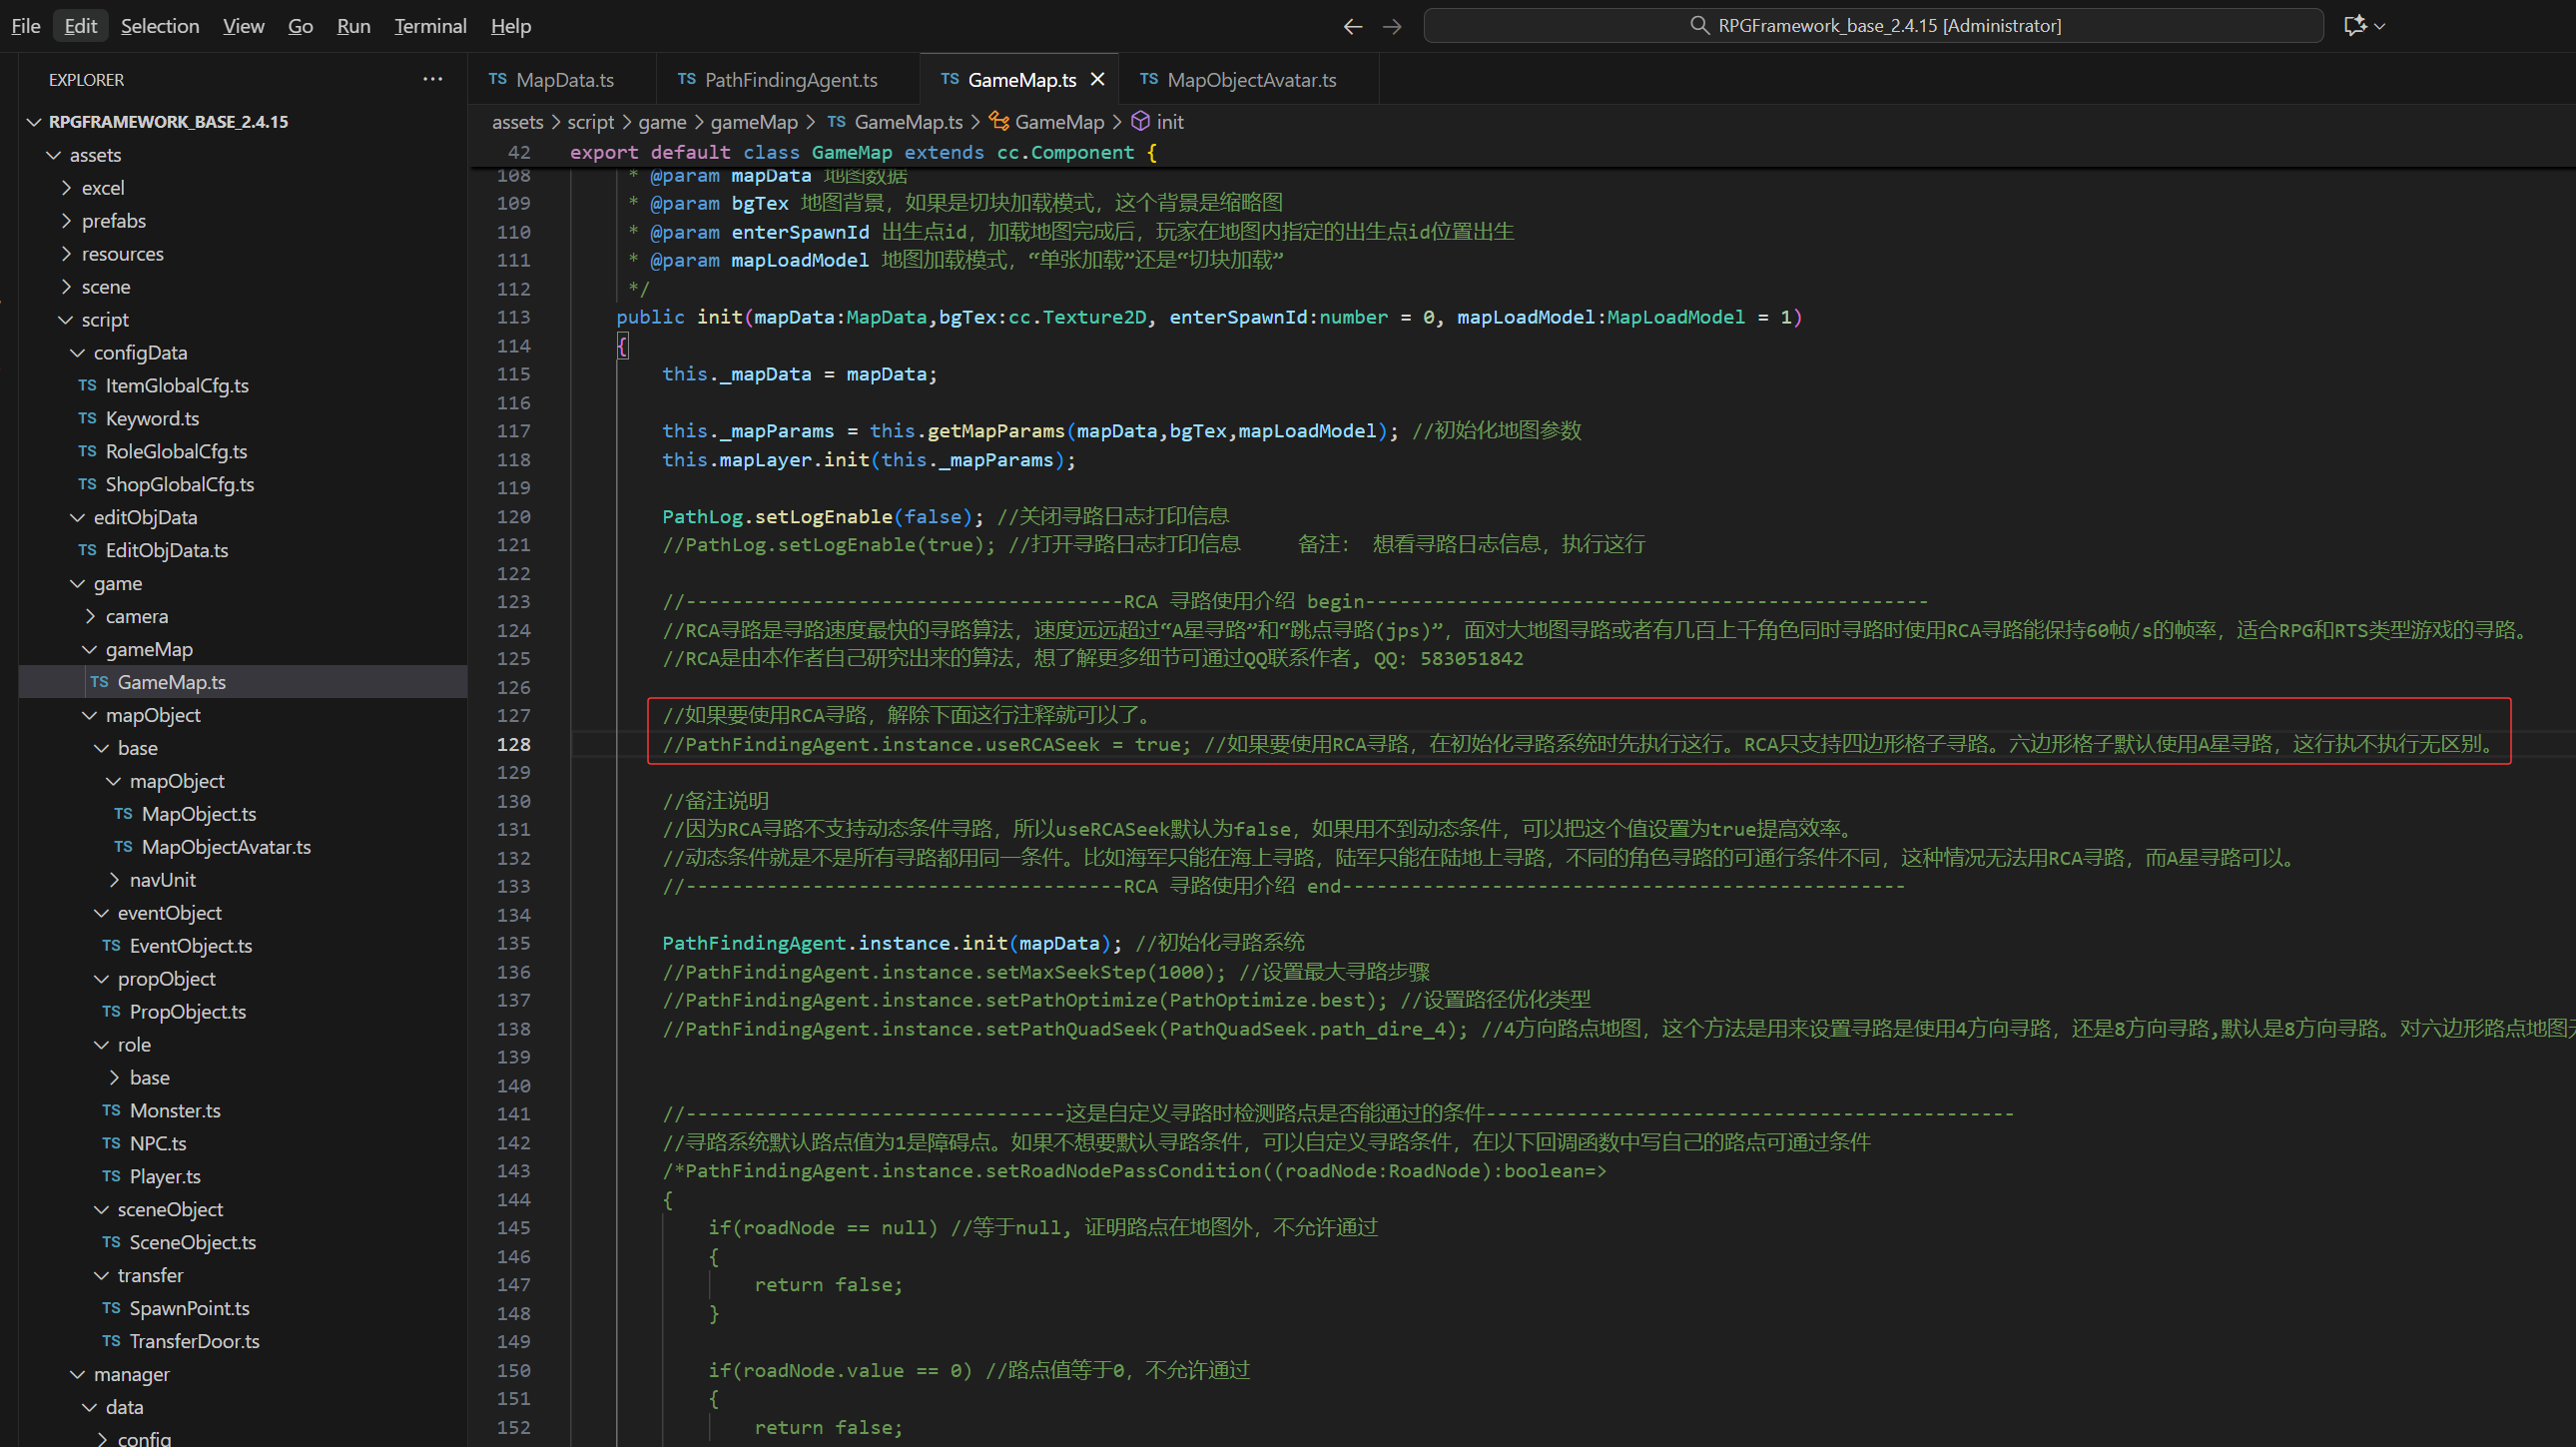Open the Terminal menu

(x=430, y=26)
